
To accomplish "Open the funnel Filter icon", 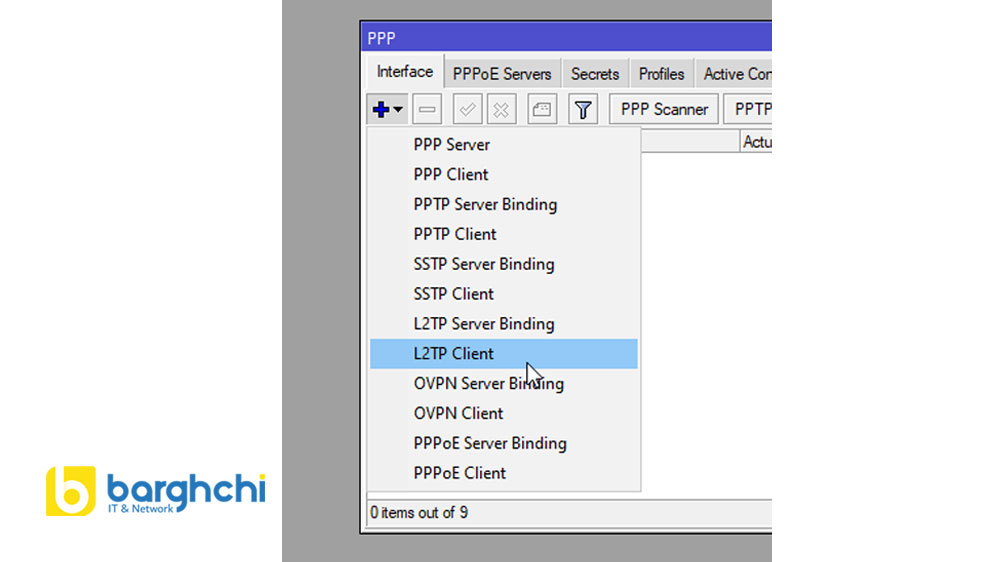I will [583, 109].
